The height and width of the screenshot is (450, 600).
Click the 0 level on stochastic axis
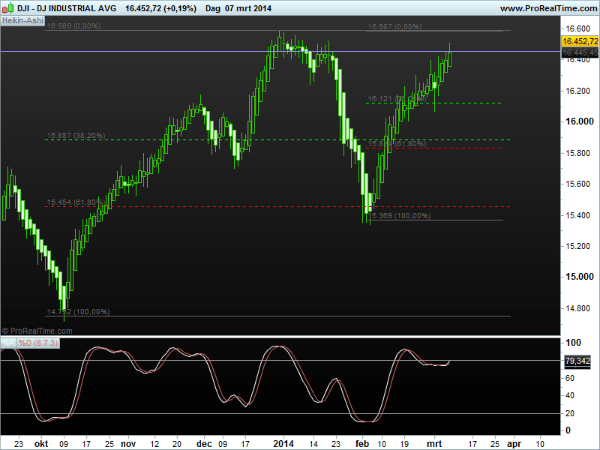[568, 430]
